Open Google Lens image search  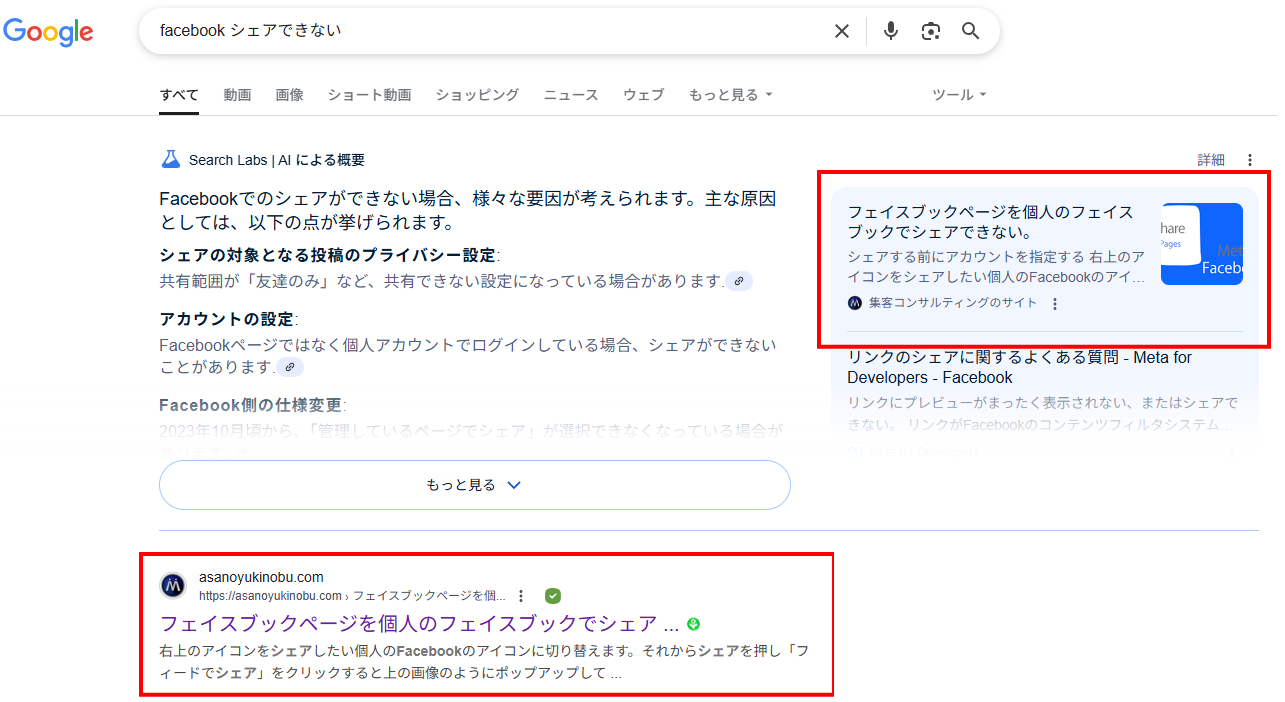[931, 31]
